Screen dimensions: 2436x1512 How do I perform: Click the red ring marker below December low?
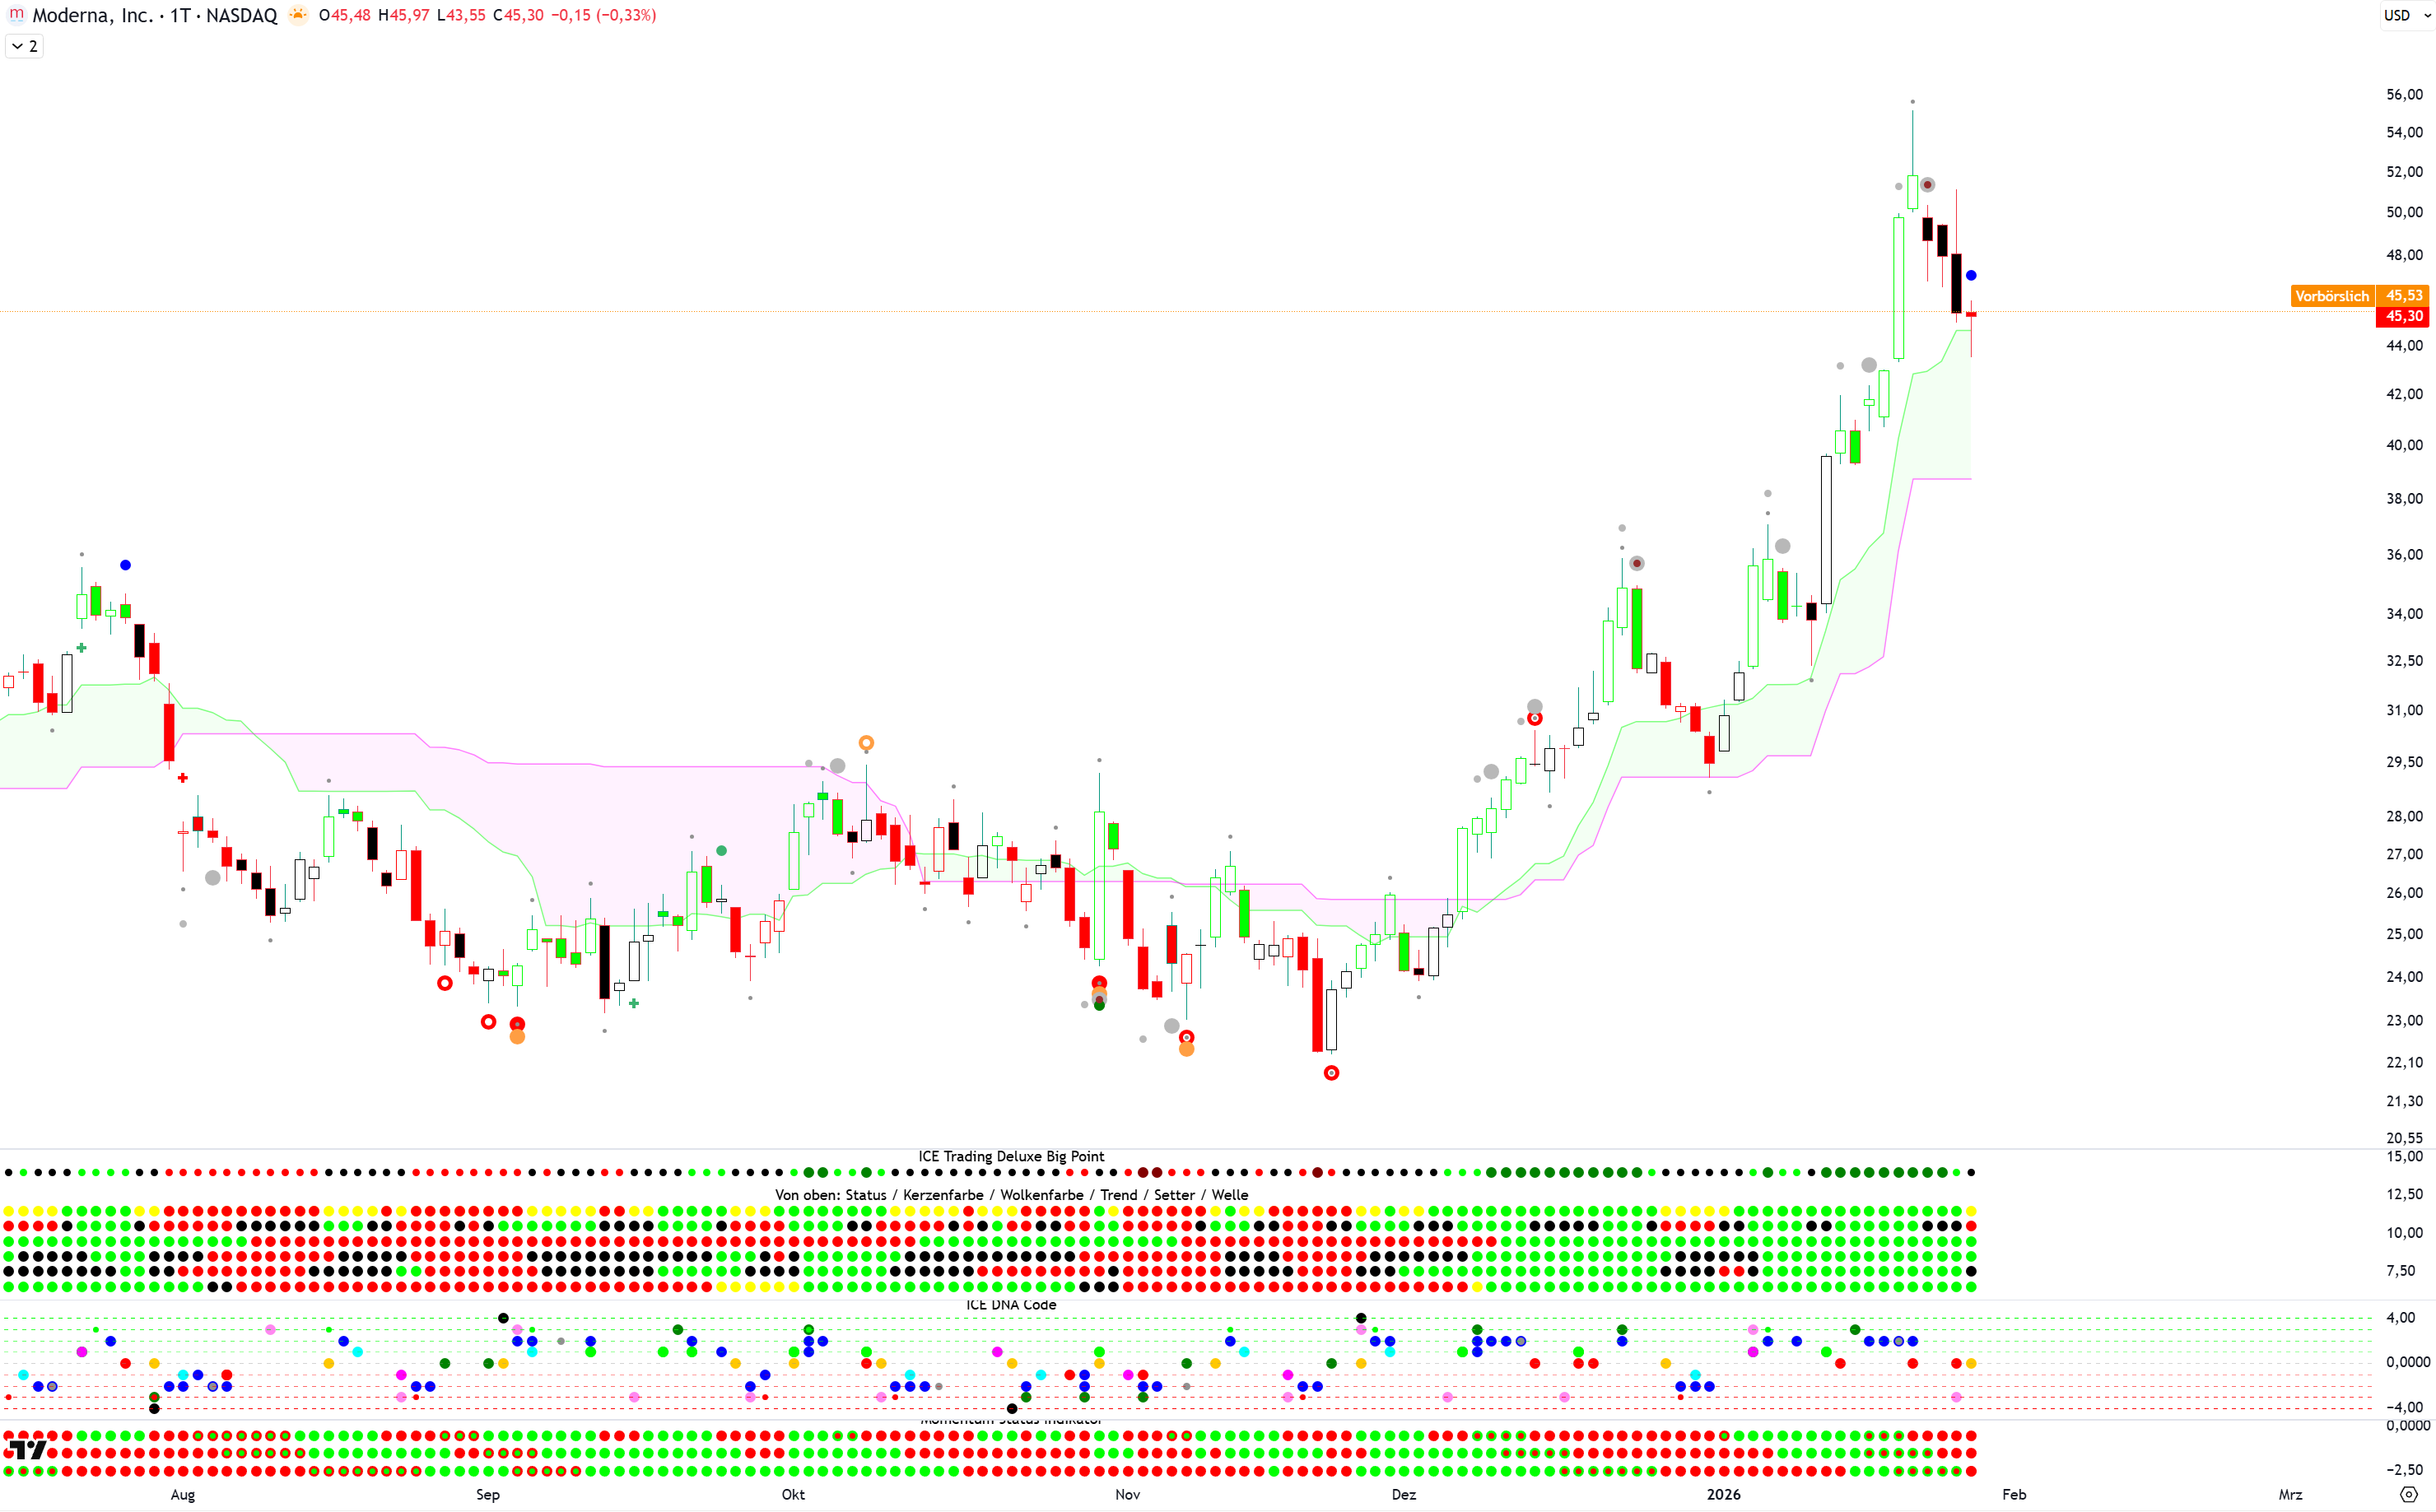[1331, 1073]
